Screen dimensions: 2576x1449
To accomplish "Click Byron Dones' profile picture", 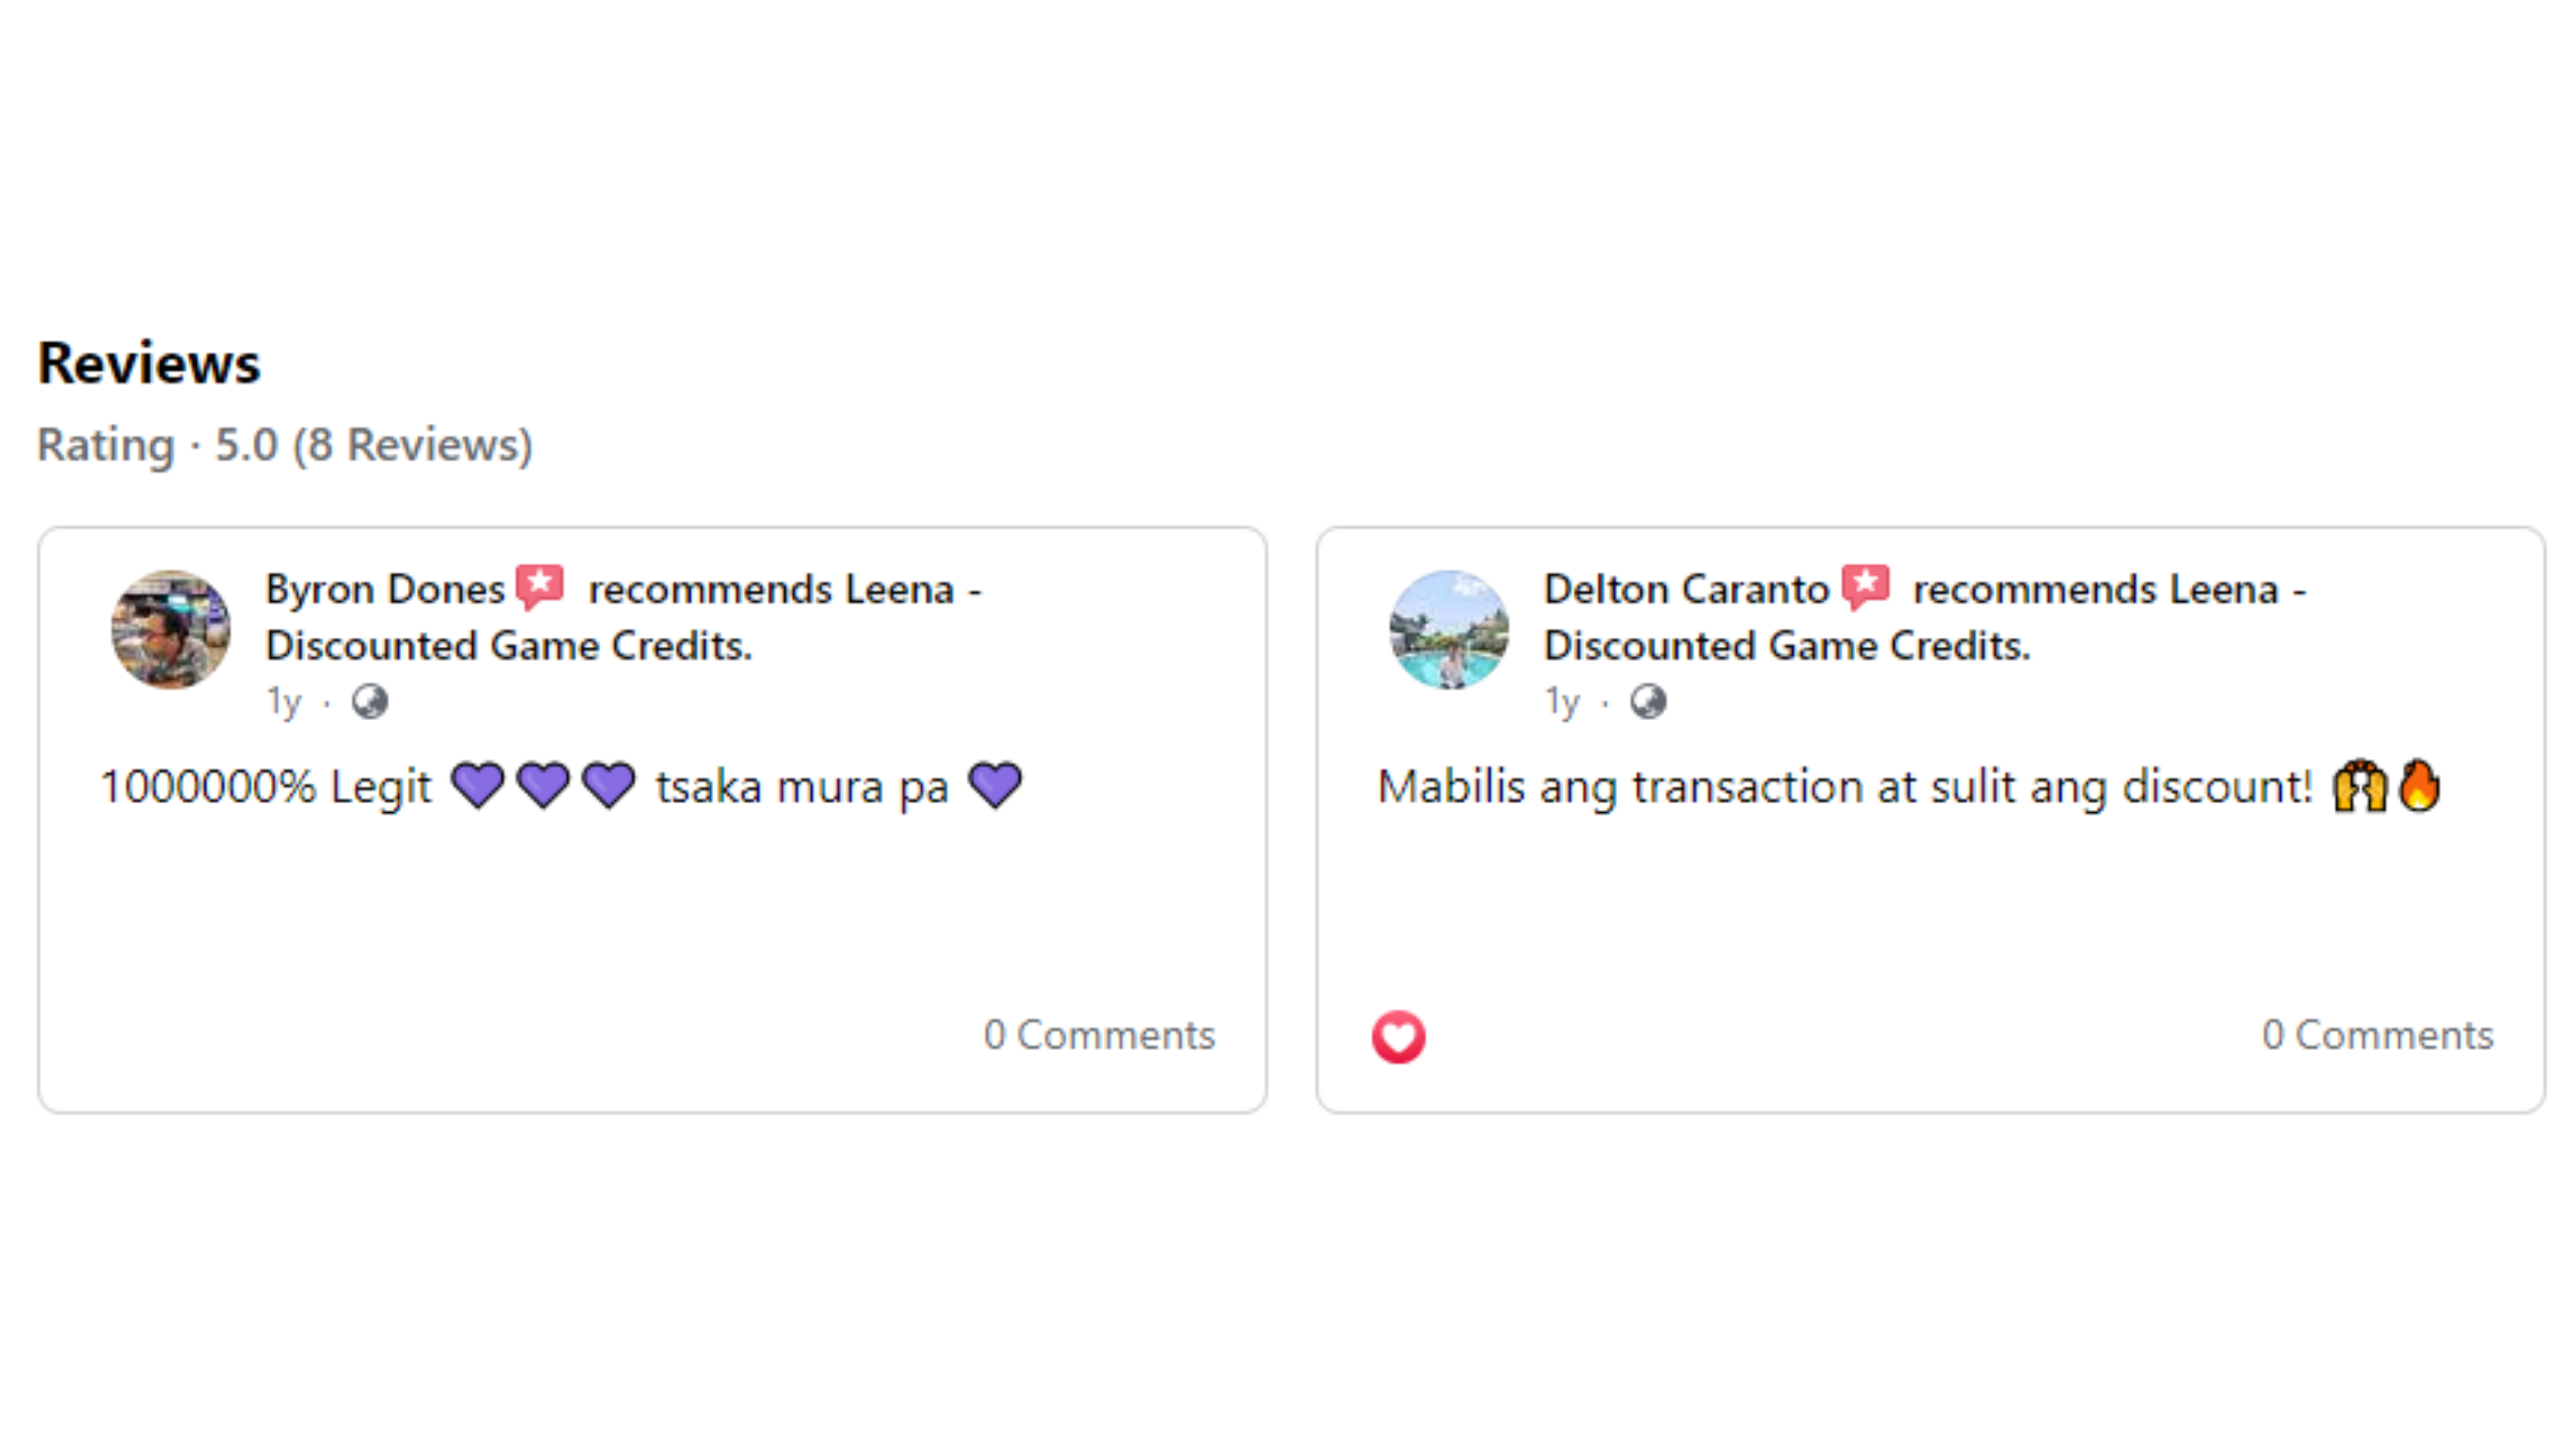I will tap(170, 629).
